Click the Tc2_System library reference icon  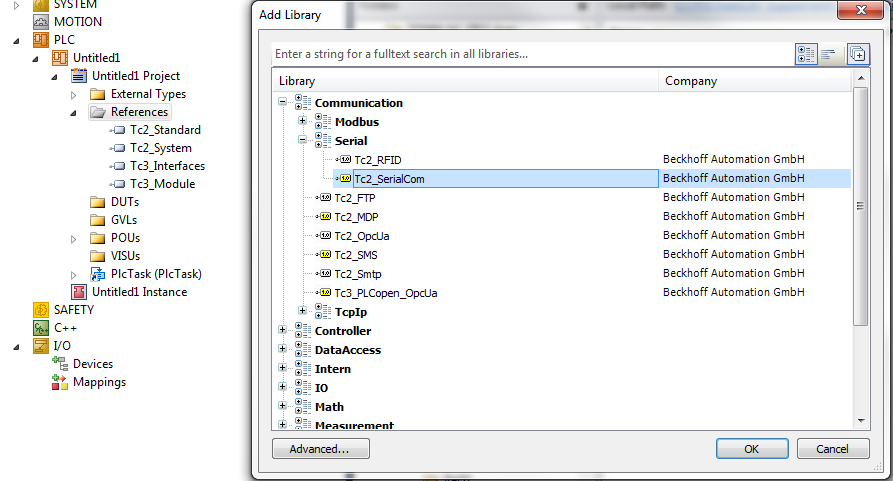point(118,148)
